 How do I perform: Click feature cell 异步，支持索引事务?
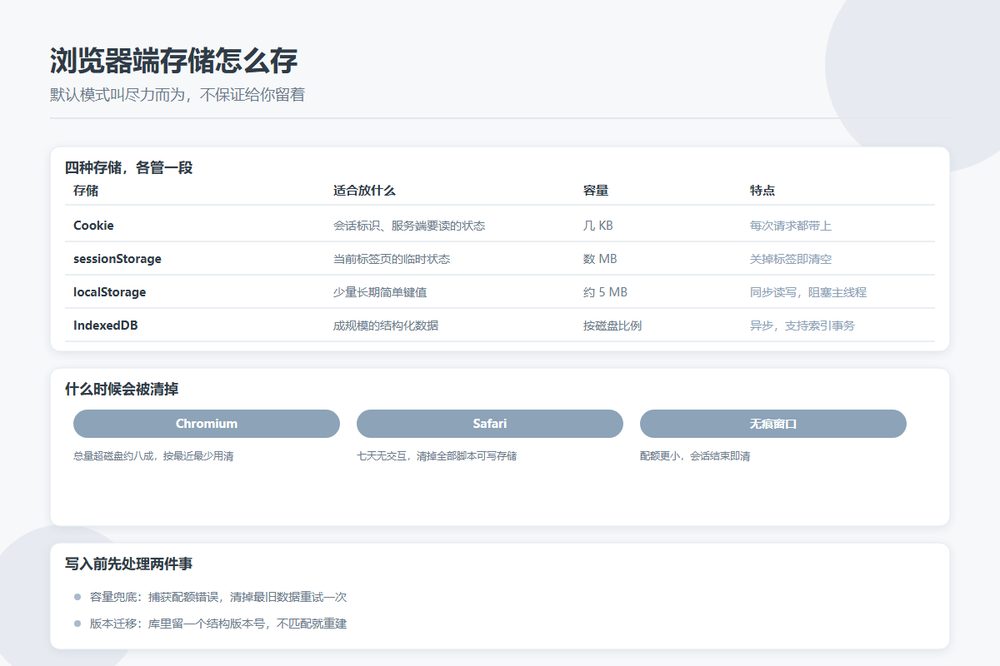(x=802, y=325)
